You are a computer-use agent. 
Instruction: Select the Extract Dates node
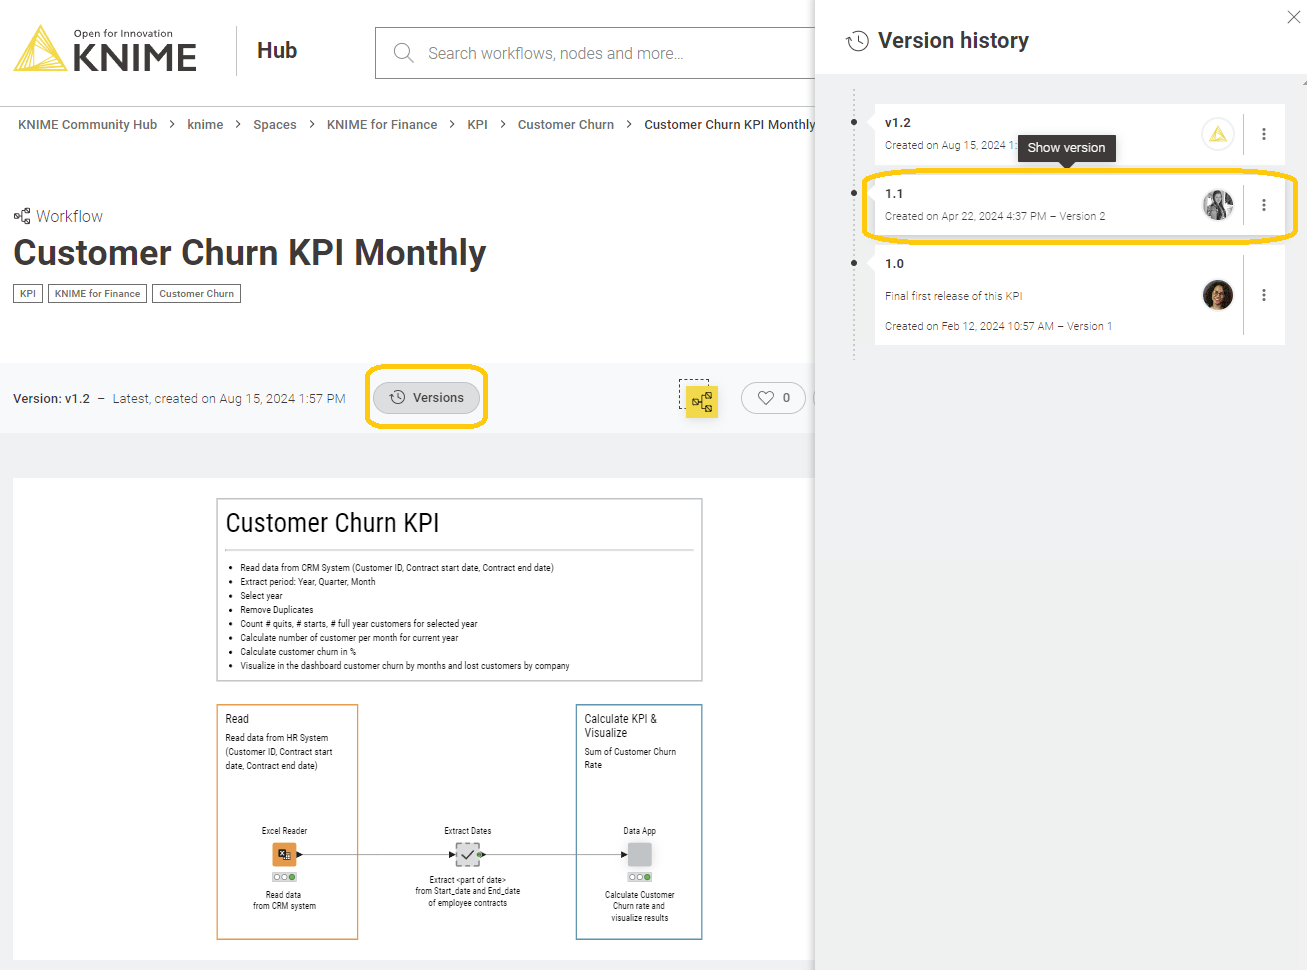click(x=467, y=854)
